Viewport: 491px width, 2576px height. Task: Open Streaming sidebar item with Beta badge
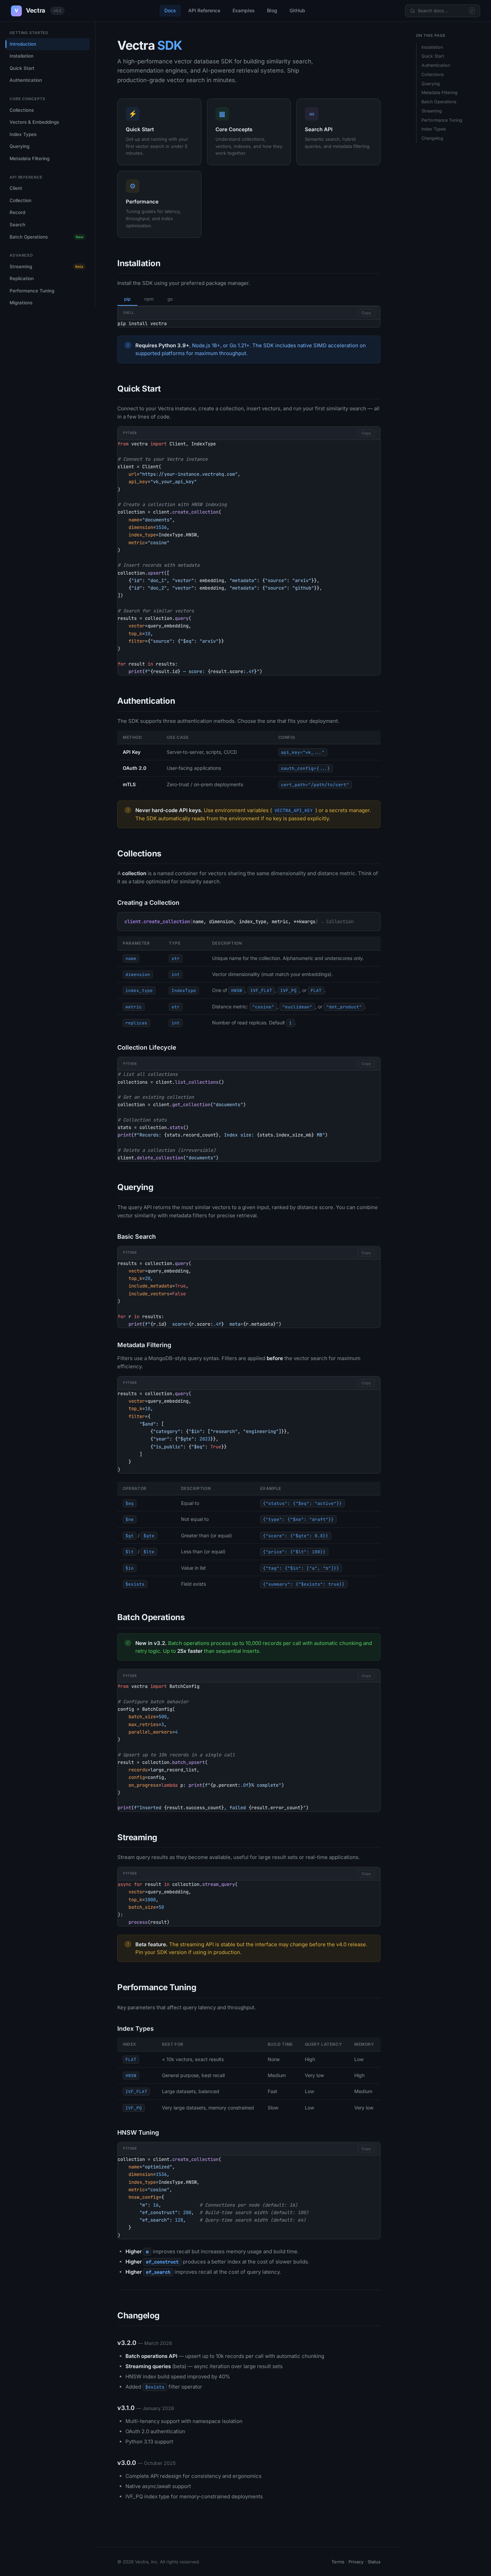pyautogui.click(x=47, y=267)
